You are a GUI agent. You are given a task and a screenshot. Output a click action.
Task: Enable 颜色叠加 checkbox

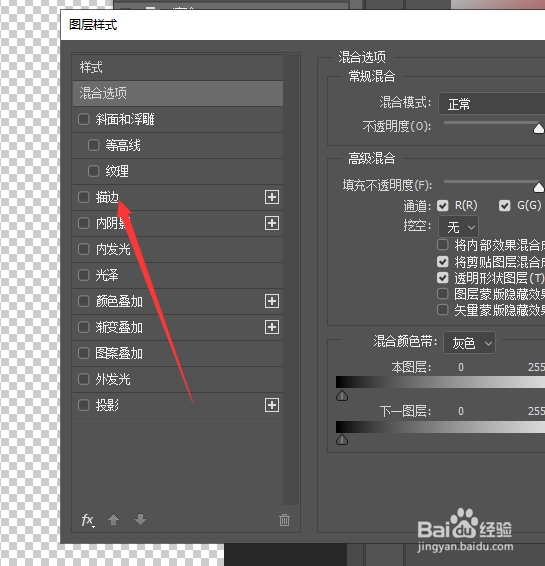tap(83, 301)
